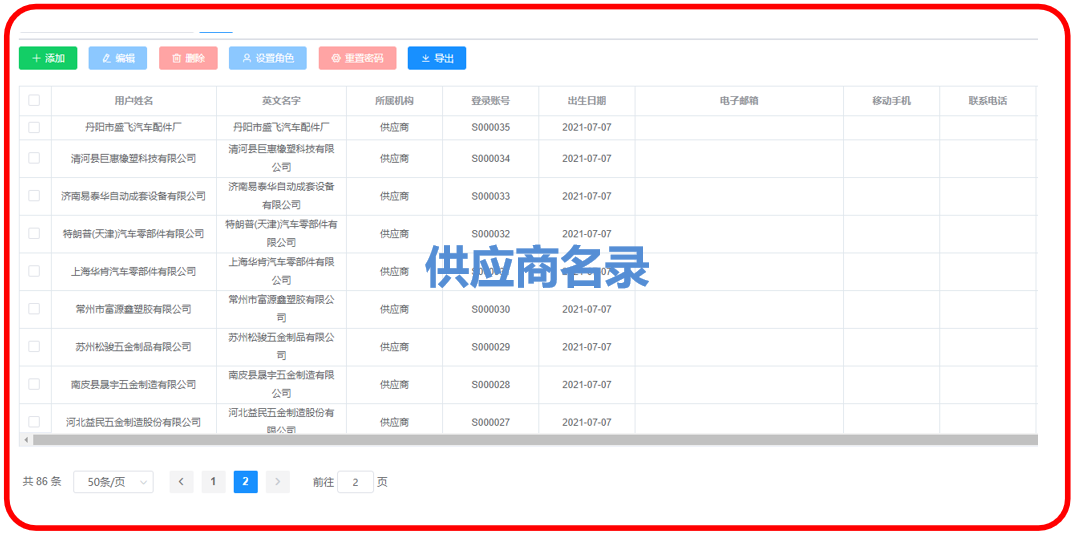Toggle the select-all header checkbox

(34, 100)
